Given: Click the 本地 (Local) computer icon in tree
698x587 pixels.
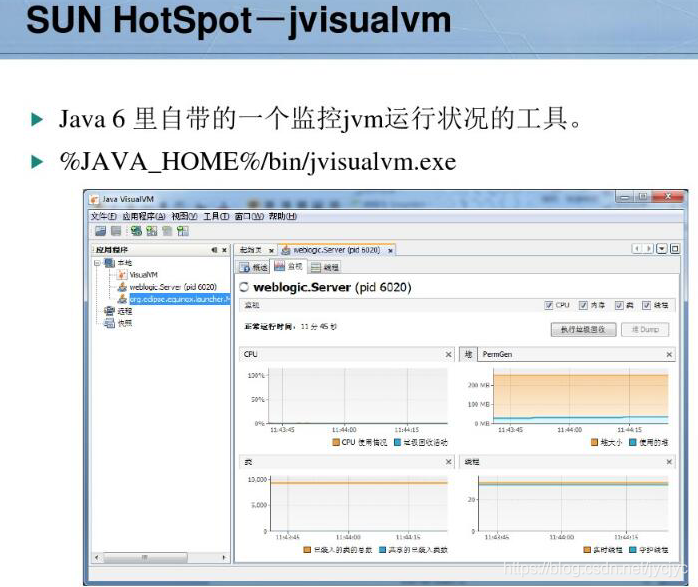Looking at the screenshot, I should (x=110, y=263).
